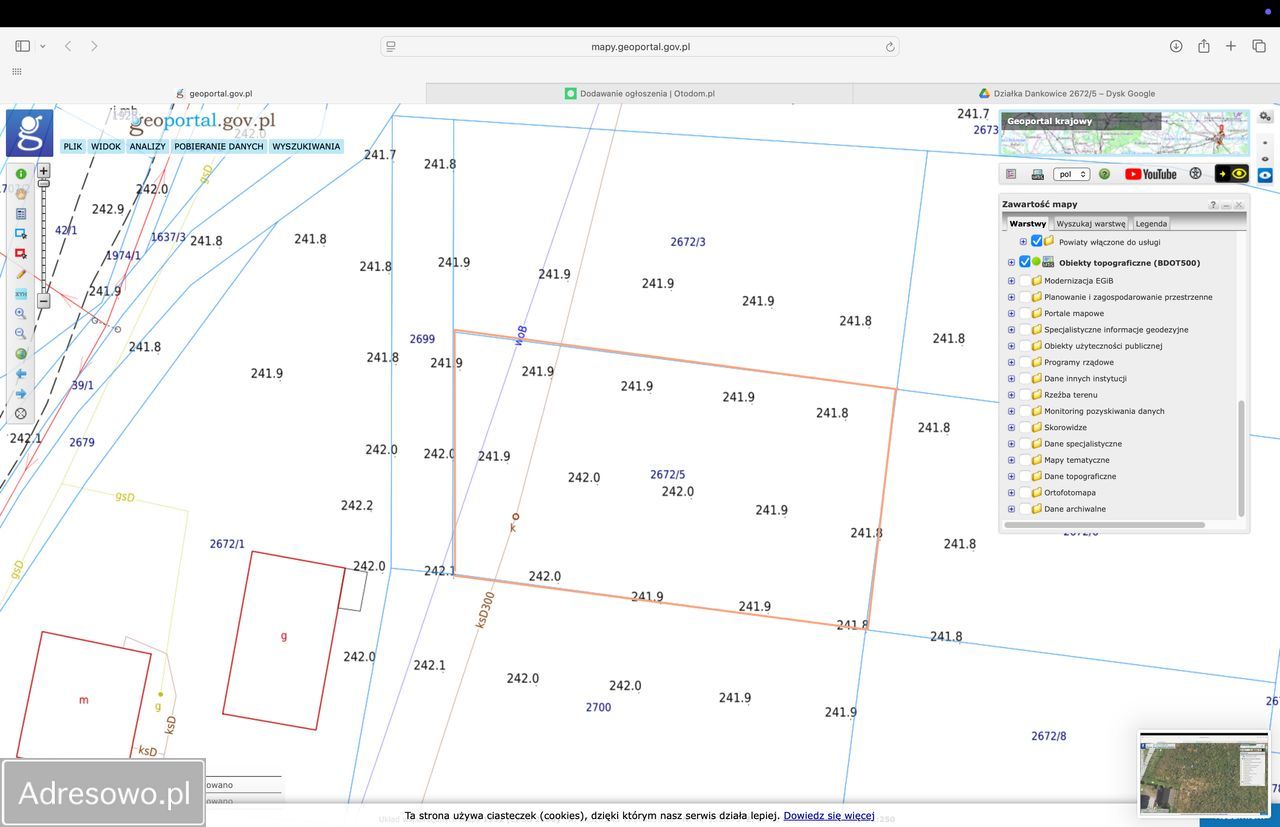1280x827 pixels.
Task: Uncheck Obiekty topograficzne (BDOT500) layer
Action: click(1024, 263)
